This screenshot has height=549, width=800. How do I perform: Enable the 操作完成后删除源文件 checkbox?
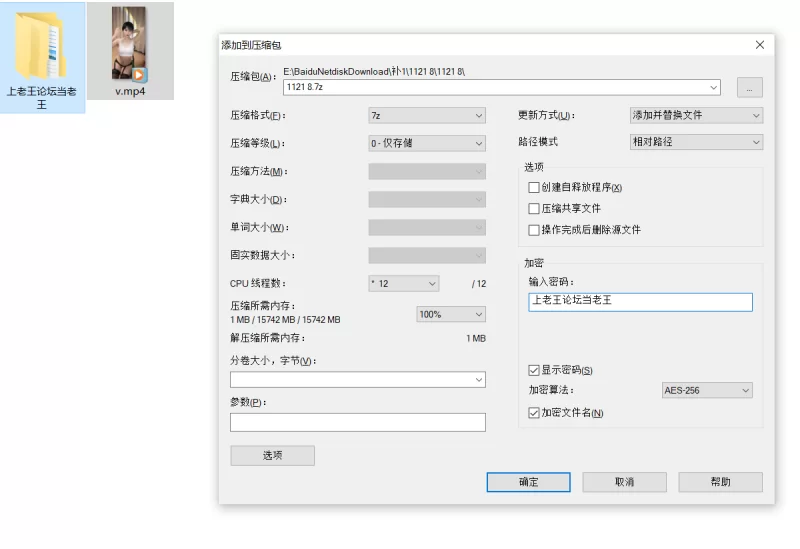tap(534, 230)
